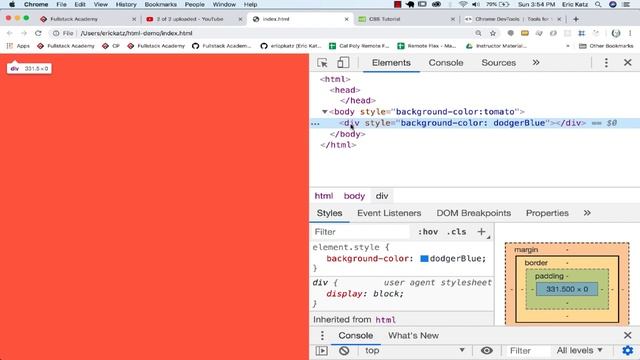Viewport: 640px width, 360px height.
Task: Click the margin region of box model
Action: [526, 249]
